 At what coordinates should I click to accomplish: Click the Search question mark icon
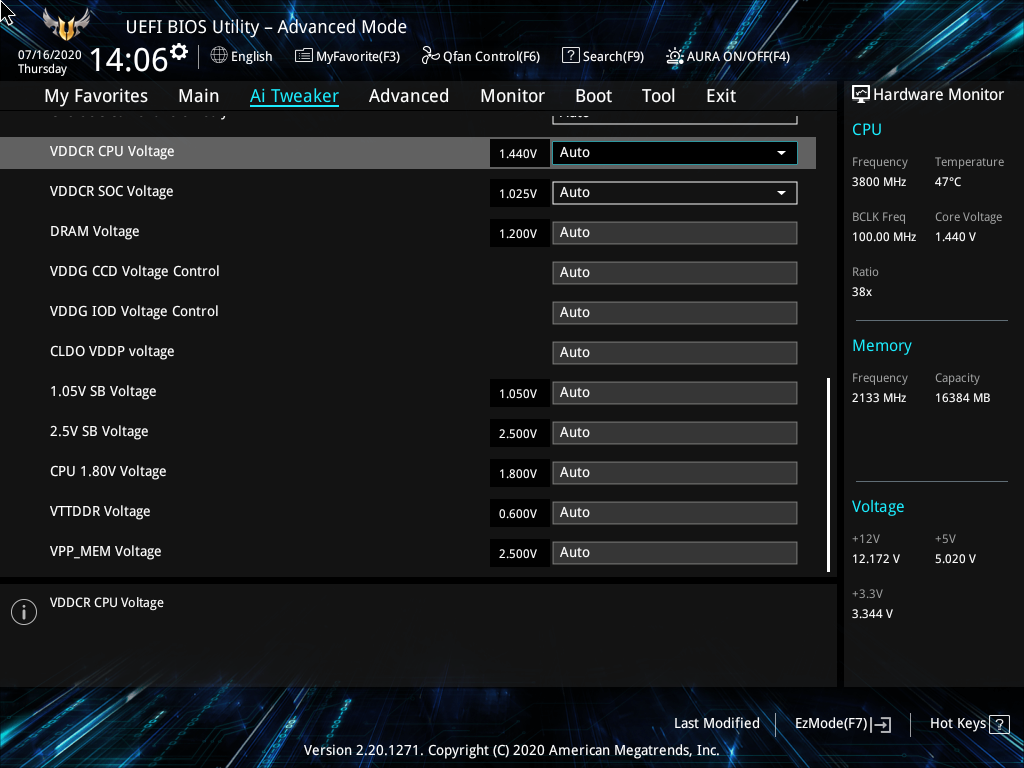570,56
